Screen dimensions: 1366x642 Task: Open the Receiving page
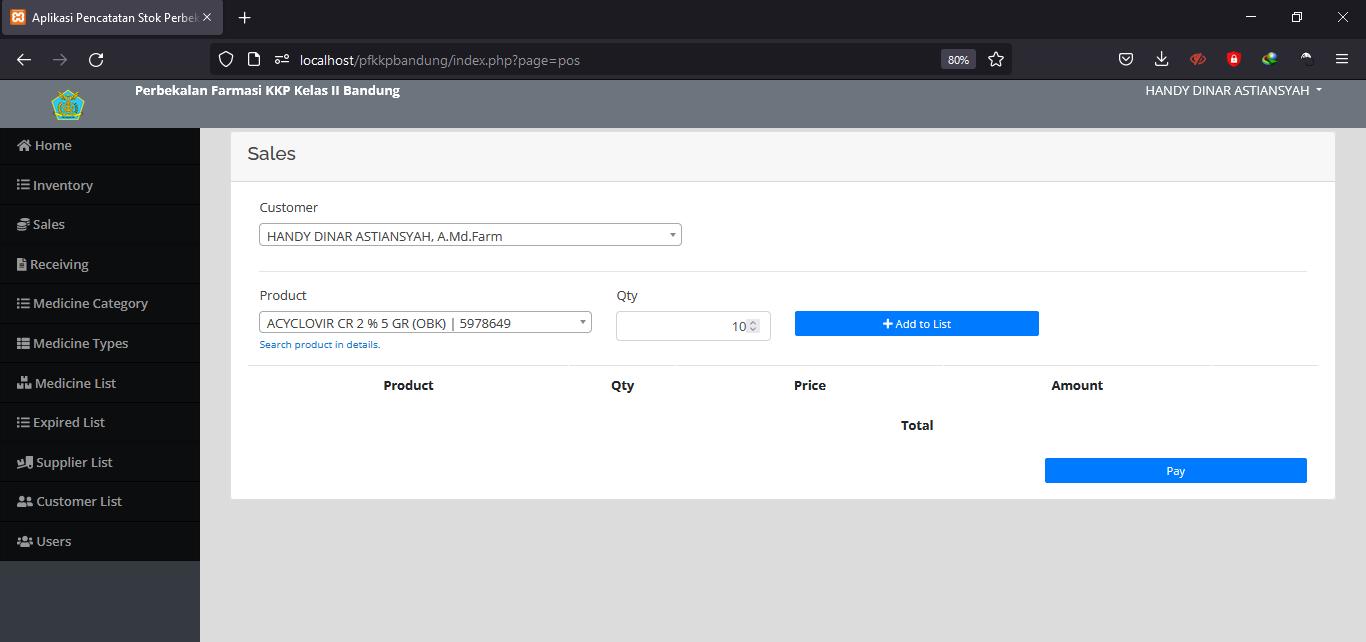[x=100, y=264]
